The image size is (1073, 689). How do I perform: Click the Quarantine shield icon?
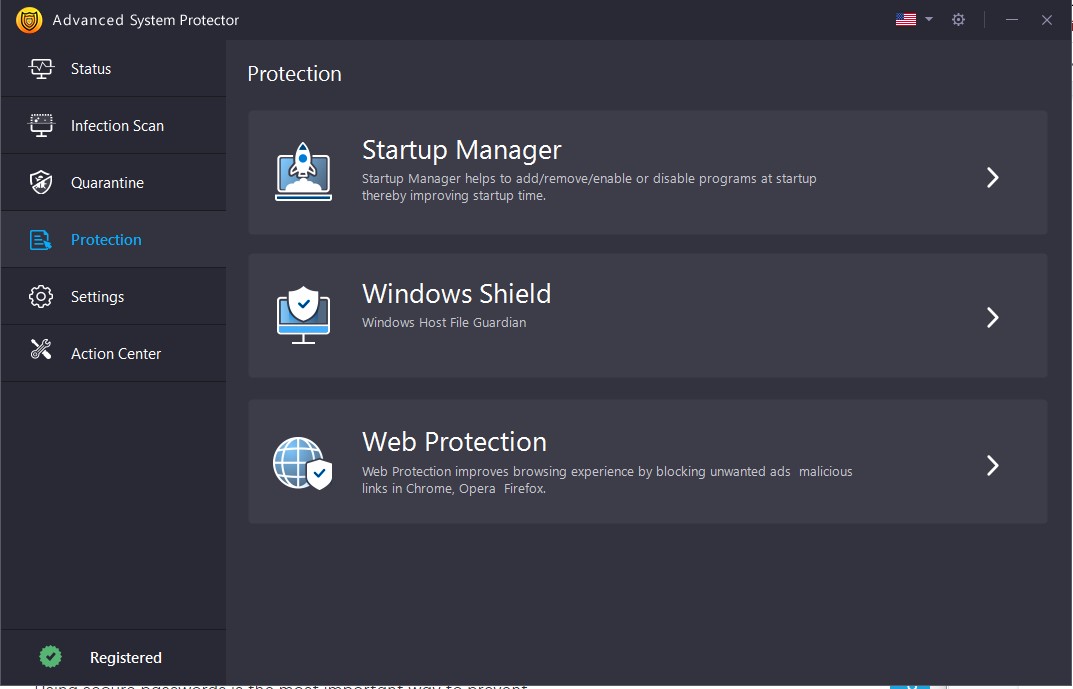[41, 182]
